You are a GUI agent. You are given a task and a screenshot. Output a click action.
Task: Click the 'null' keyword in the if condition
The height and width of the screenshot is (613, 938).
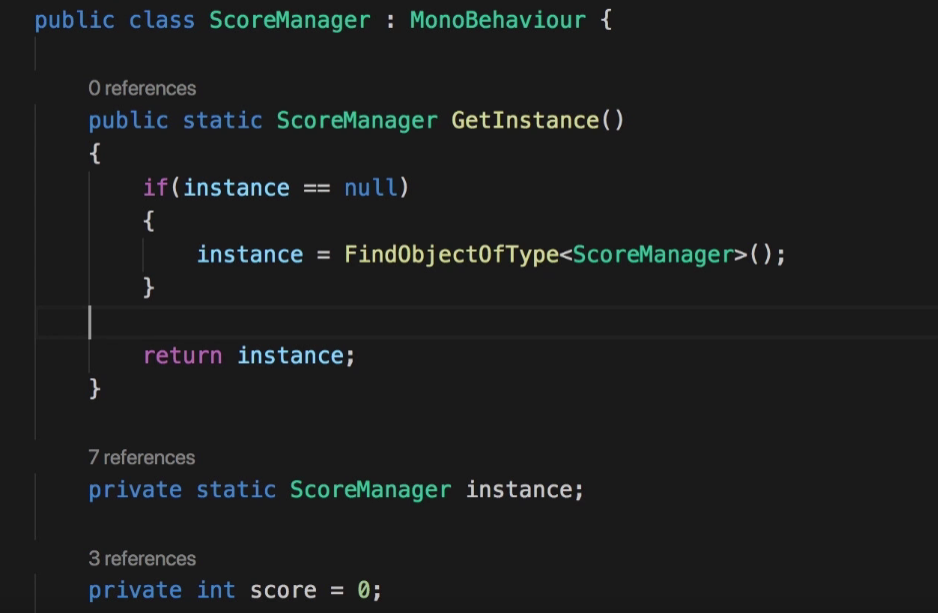pyautogui.click(x=370, y=187)
